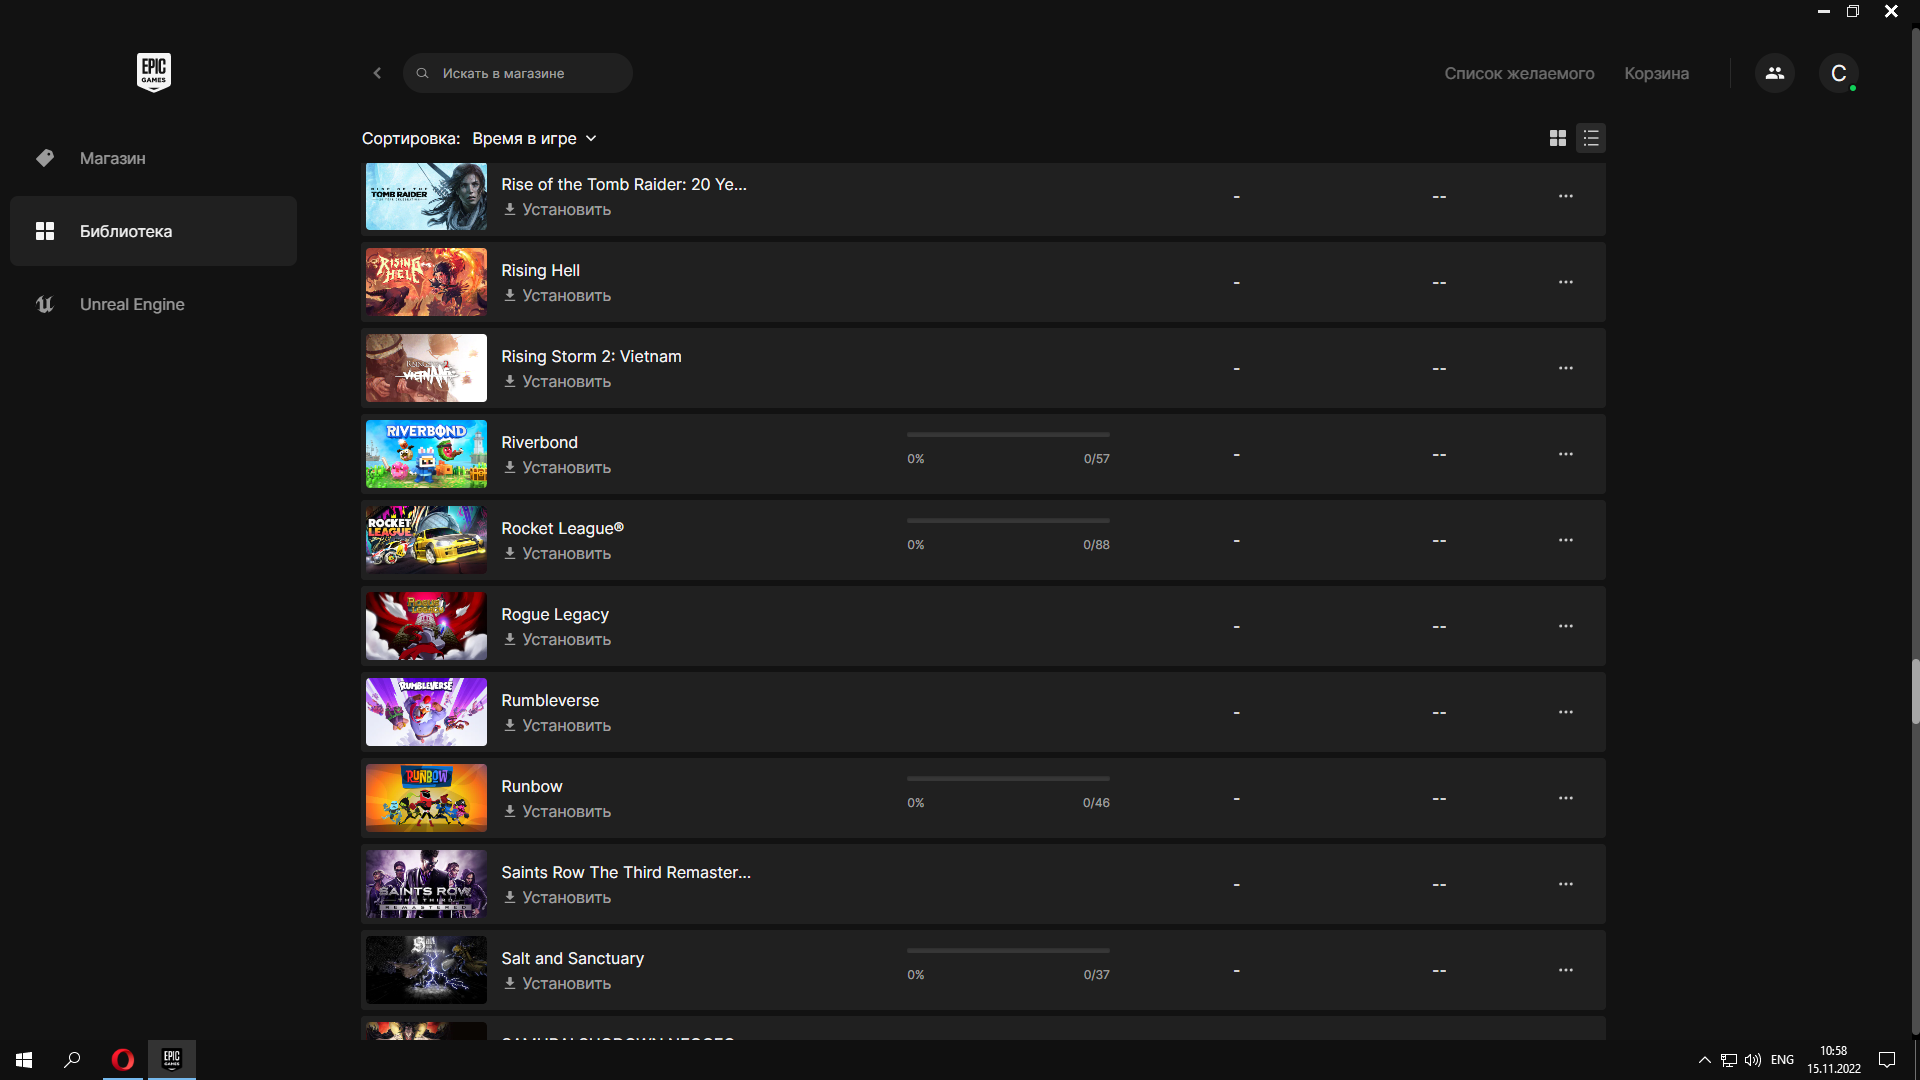The width and height of the screenshot is (1920, 1080).
Task: Install Rising Storm 2: Vietnam
Action: 557,382
